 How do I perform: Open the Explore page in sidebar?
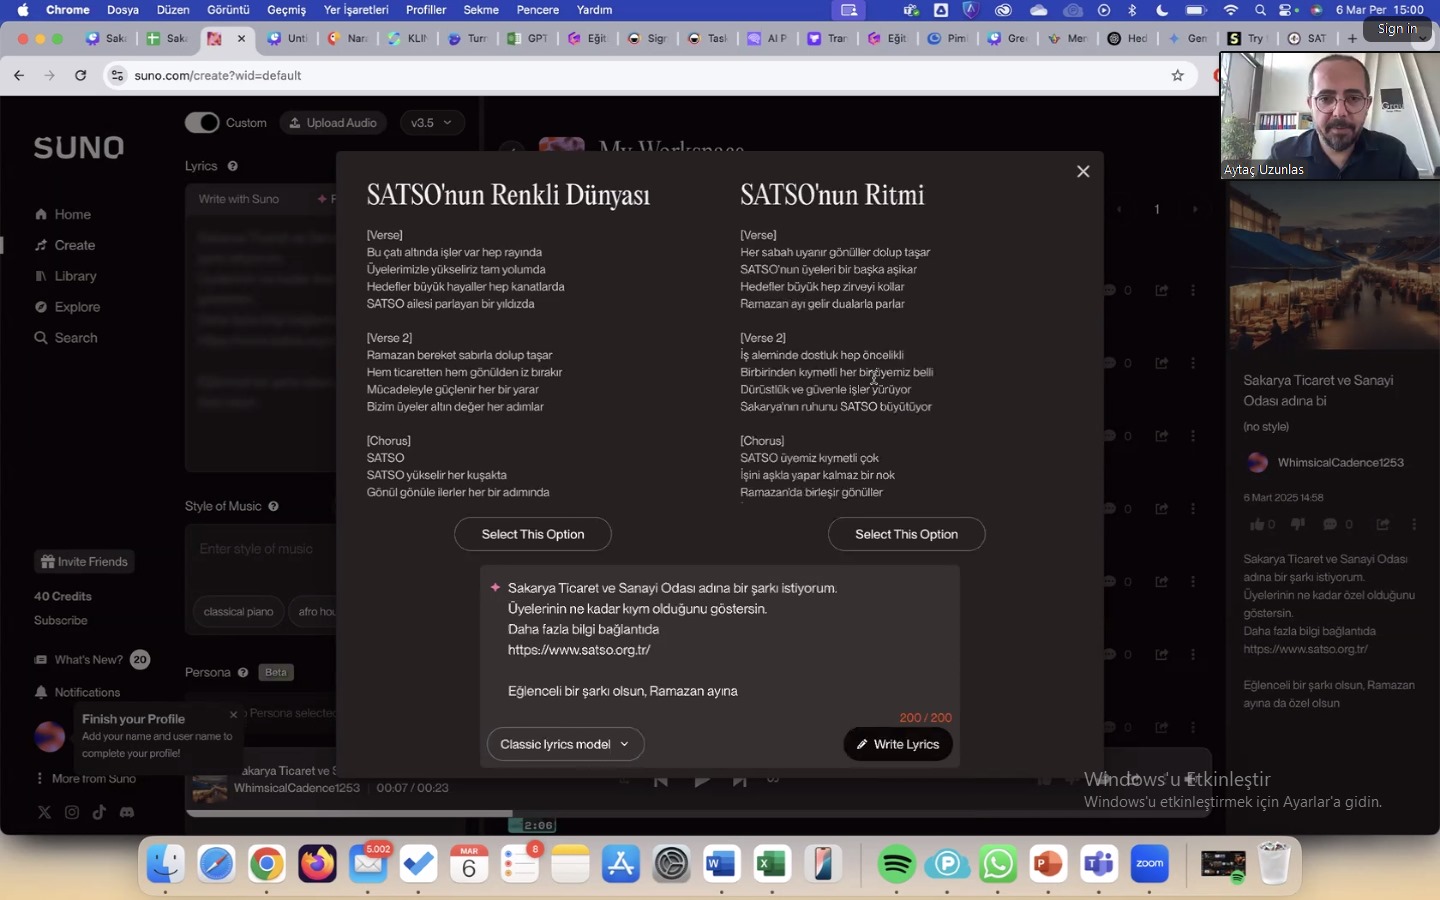pyautogui.click(x=77, y=307)
